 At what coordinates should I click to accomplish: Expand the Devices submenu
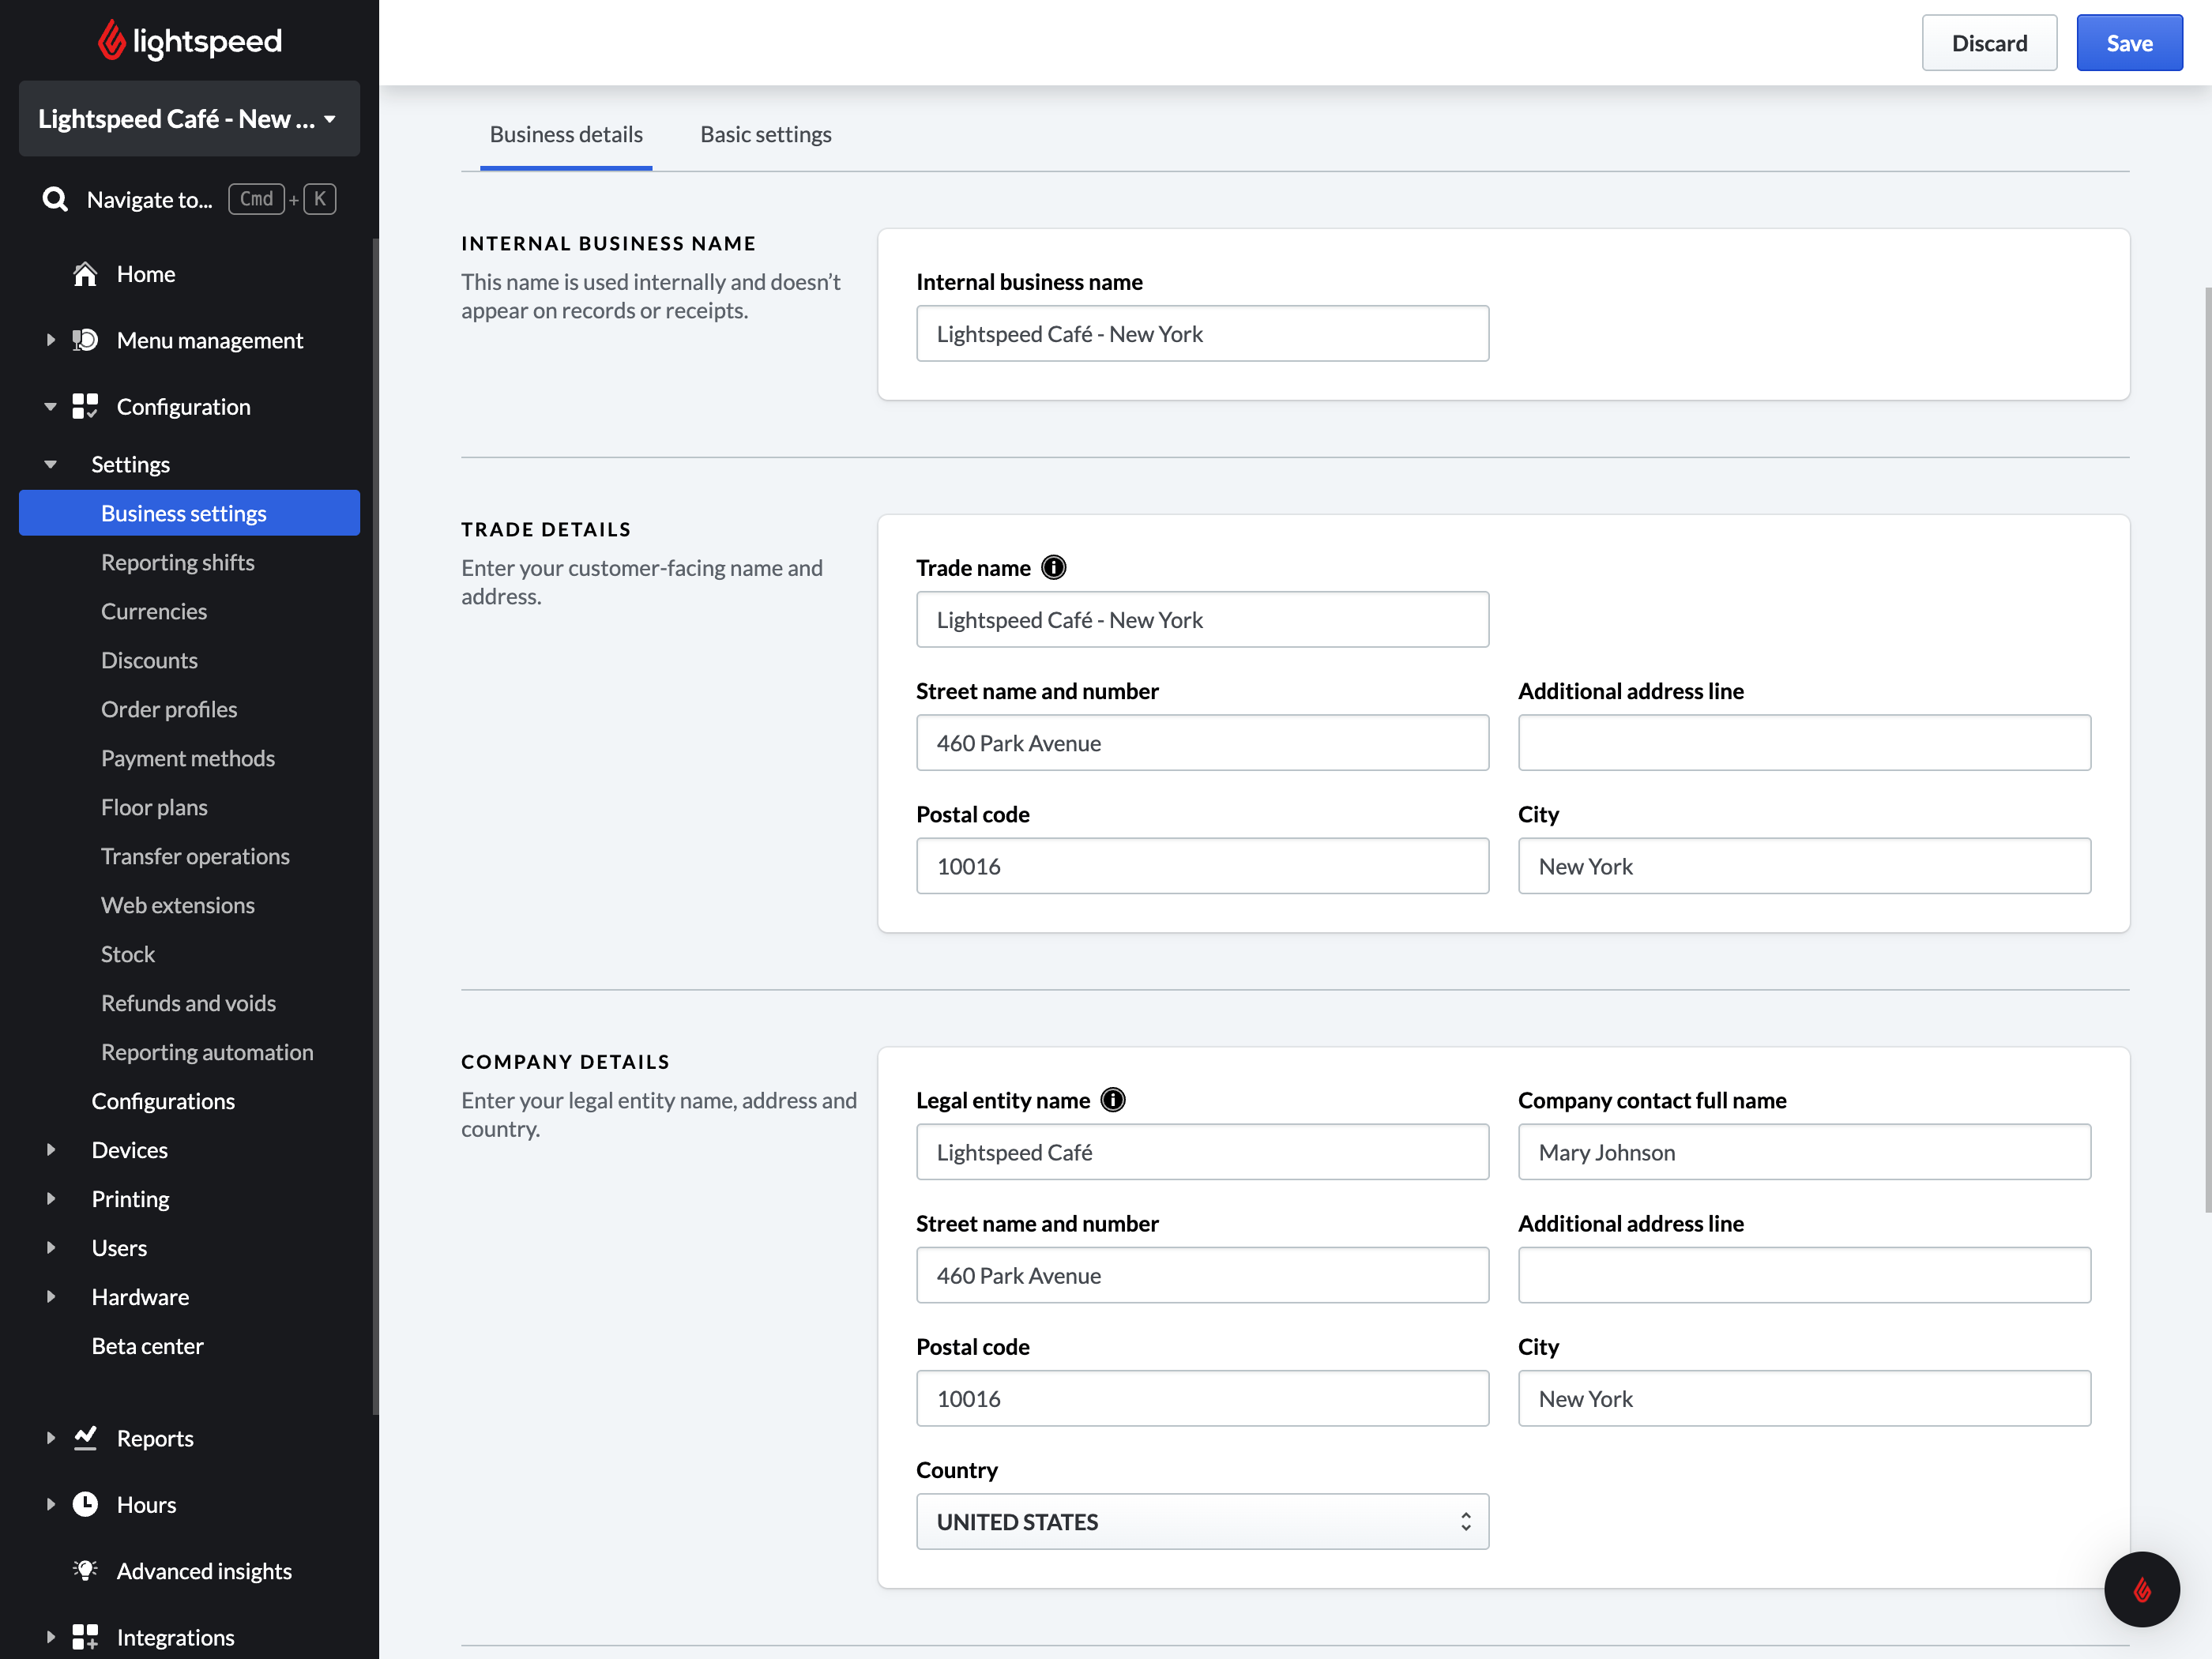[x=51, y=1150]
